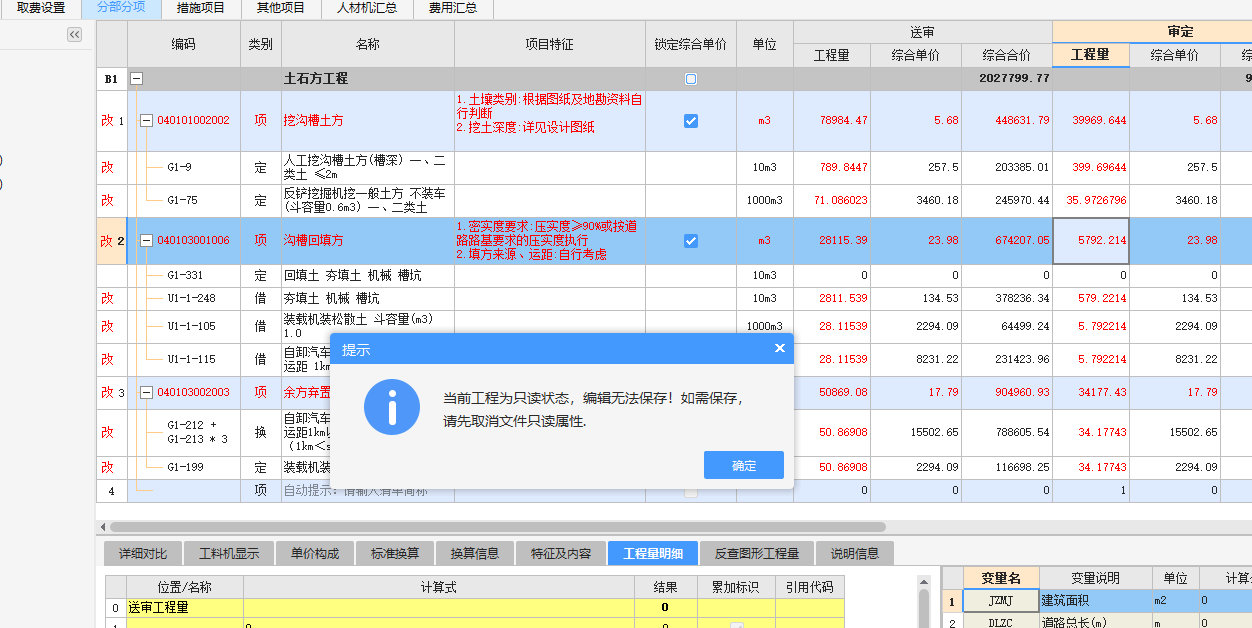The image size is (1252, 628).
Task: Open the 详细对比 bottom tab
Action: (x=143, y=553)
